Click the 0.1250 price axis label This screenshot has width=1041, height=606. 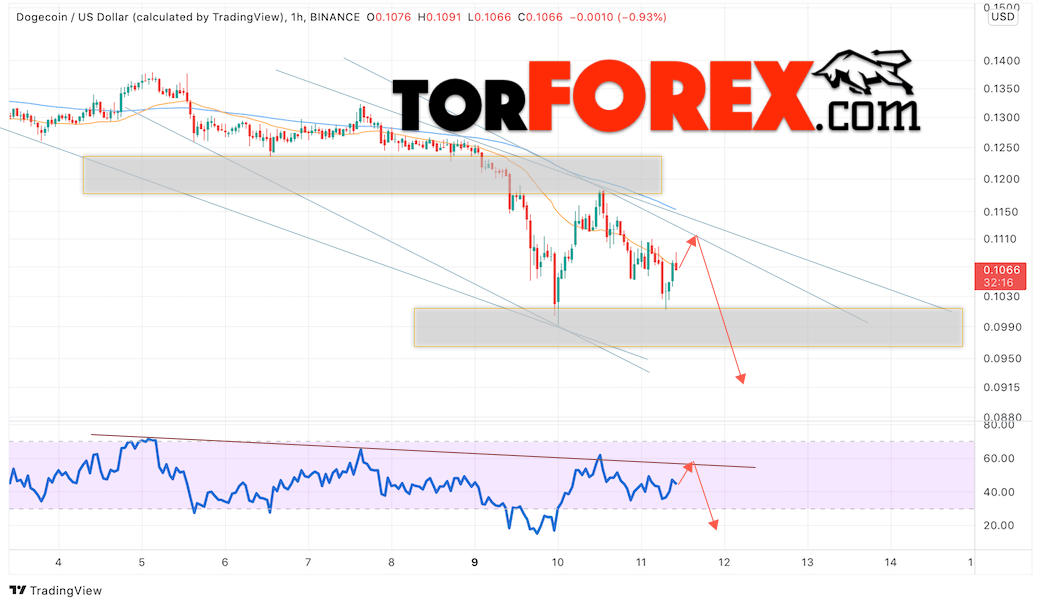1001,148
